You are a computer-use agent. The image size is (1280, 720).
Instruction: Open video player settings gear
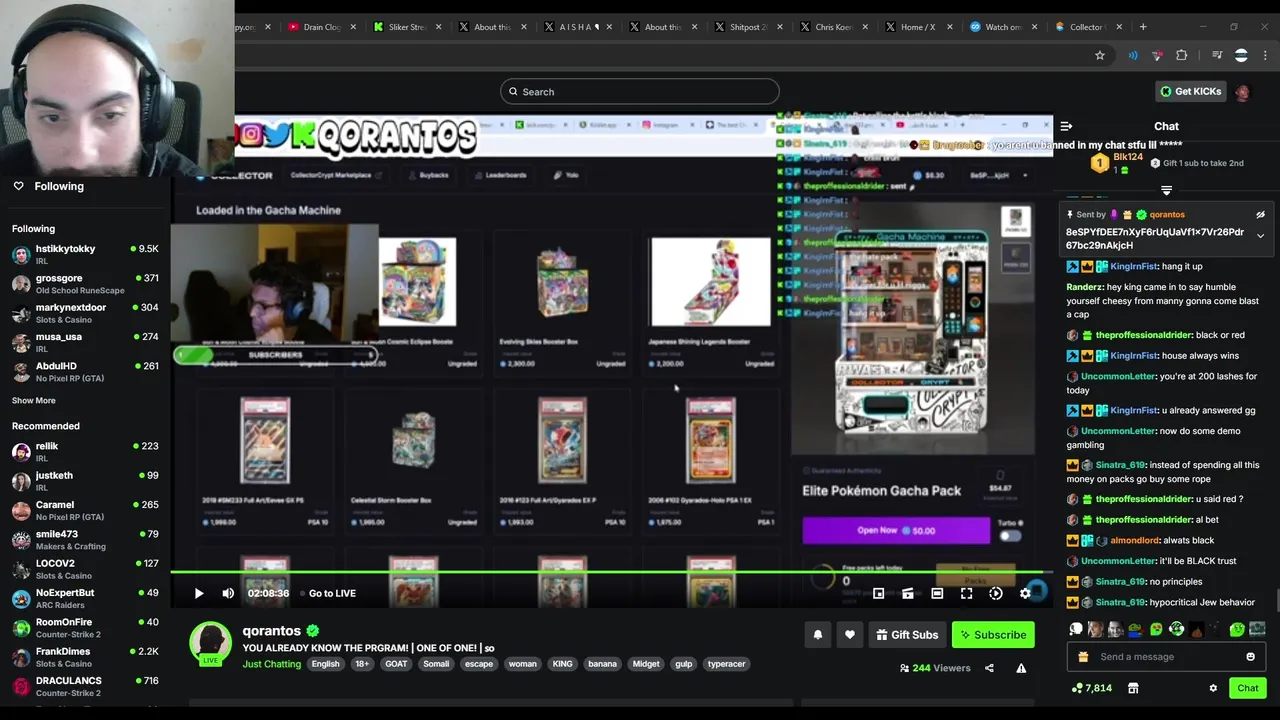pyautogui.click(x=1025, y=593)
